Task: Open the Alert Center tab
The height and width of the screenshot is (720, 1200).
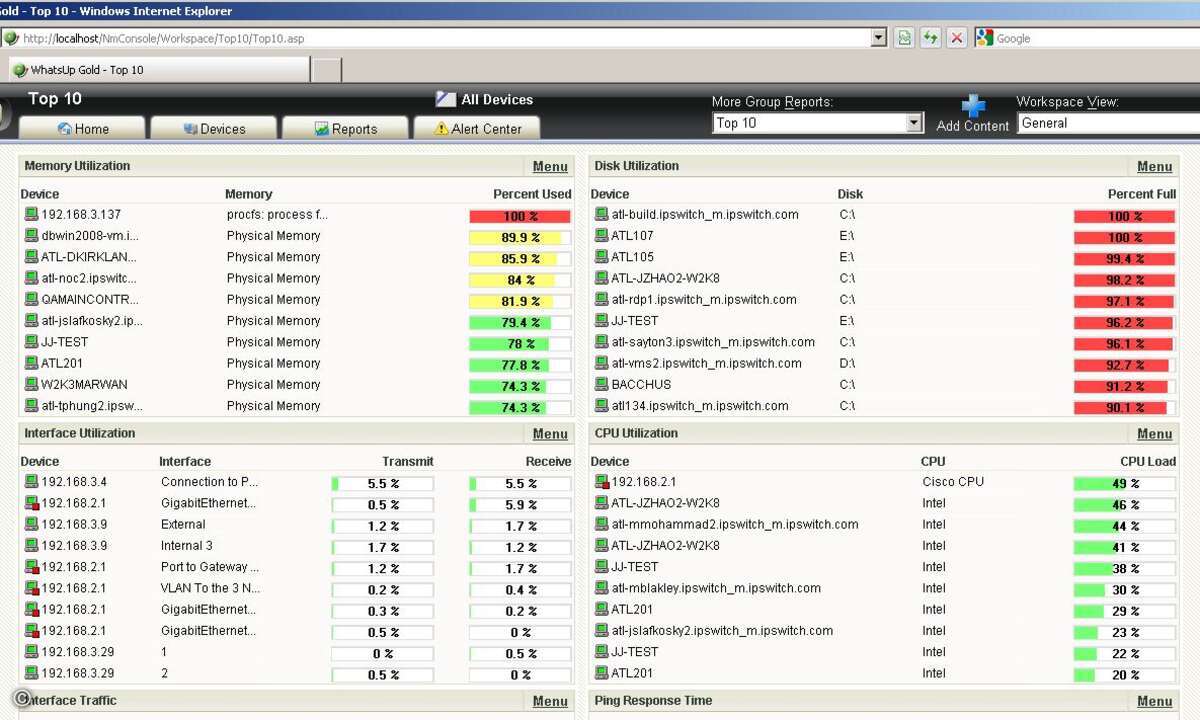Action: click(477, 128)
